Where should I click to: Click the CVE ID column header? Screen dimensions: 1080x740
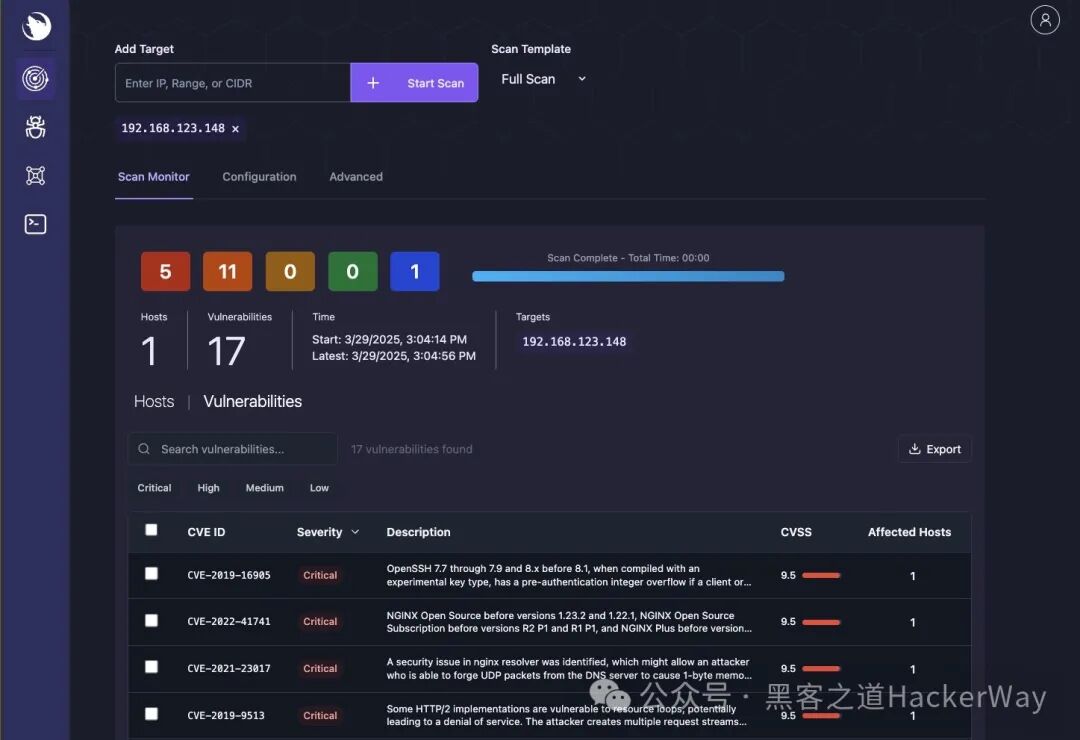[x=206, y=532]
